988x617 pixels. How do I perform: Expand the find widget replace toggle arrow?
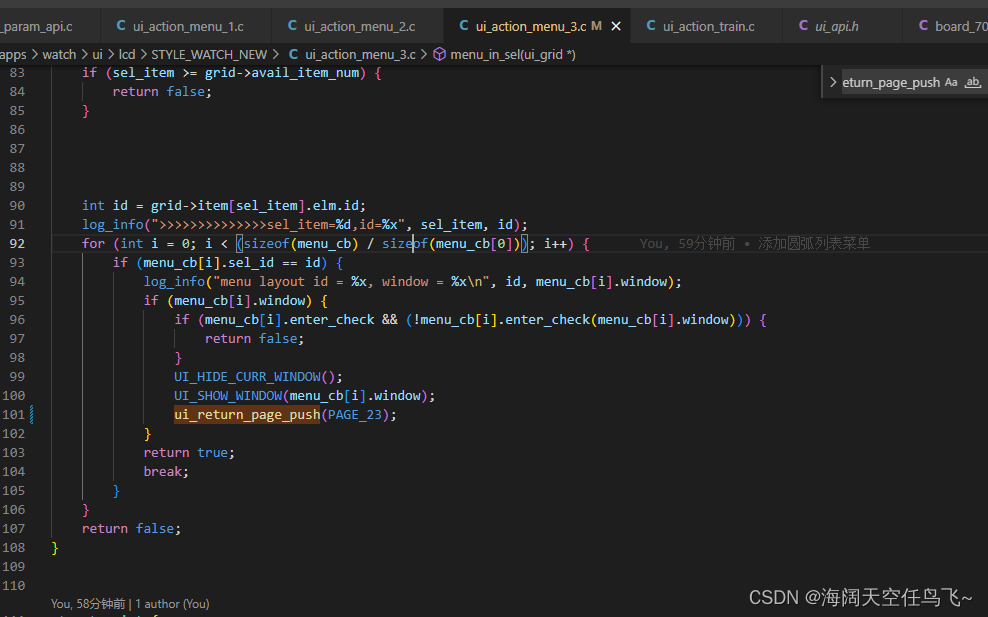click(x=832, y=83)
